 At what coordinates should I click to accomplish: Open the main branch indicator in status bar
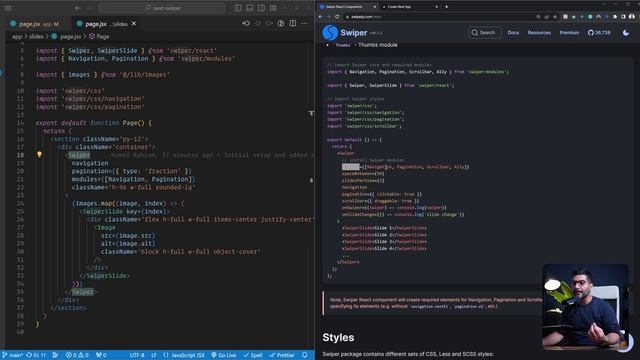pyautogui.click(x=12, y=355)
